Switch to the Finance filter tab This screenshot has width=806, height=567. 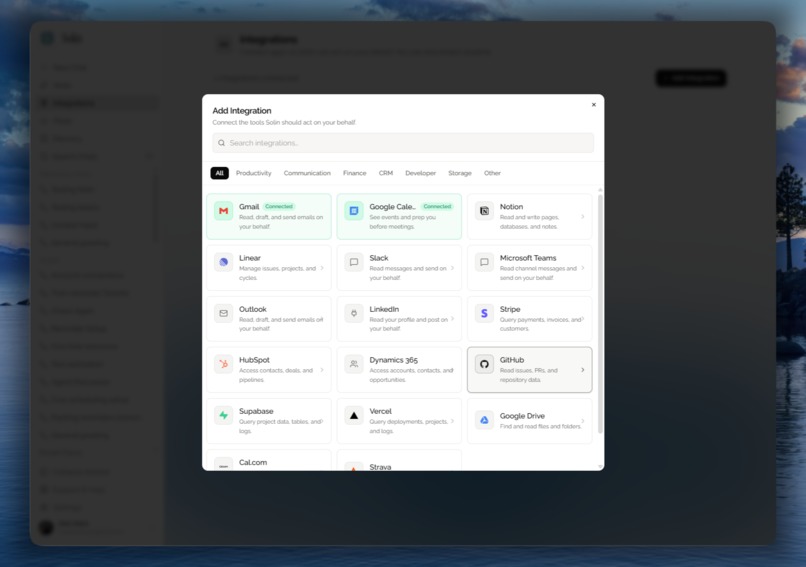pyautogui.click(x=355, y=173)
